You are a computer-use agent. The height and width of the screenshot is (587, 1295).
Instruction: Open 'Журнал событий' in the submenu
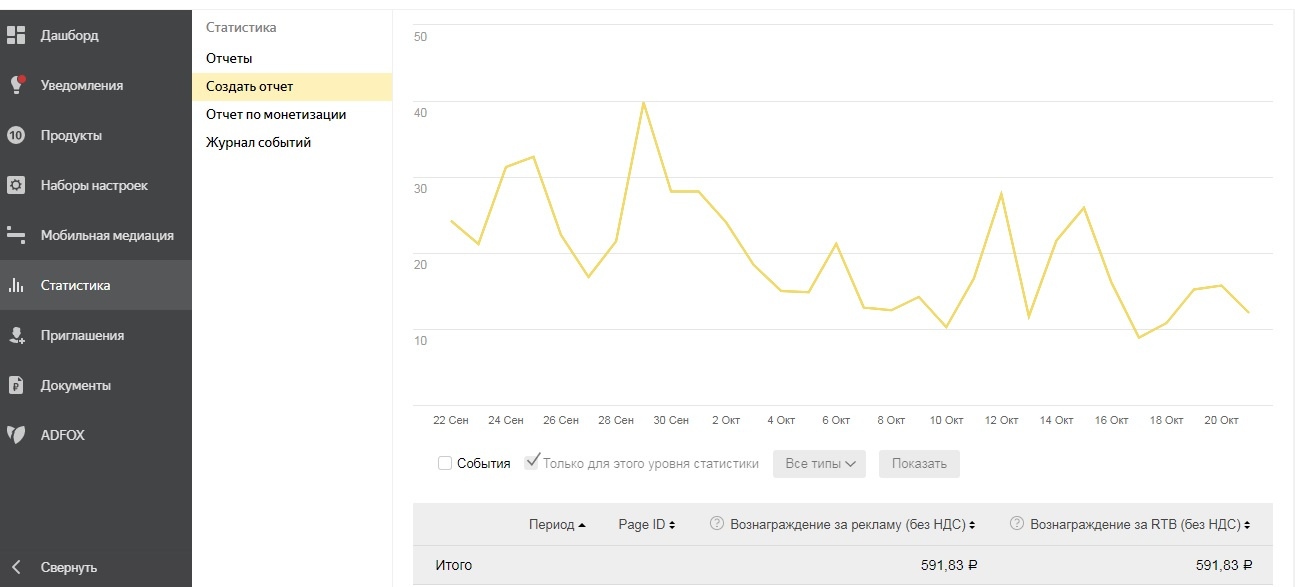pos(258,142)
